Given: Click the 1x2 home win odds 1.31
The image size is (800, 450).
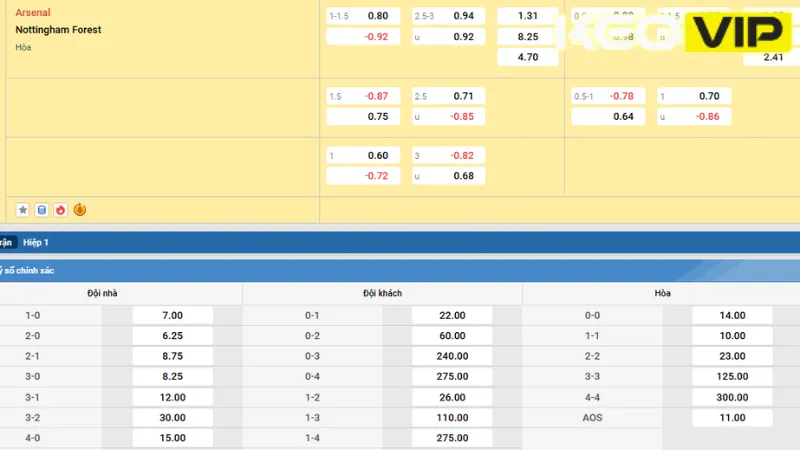Looking at the screenshot, I should 527,16.
